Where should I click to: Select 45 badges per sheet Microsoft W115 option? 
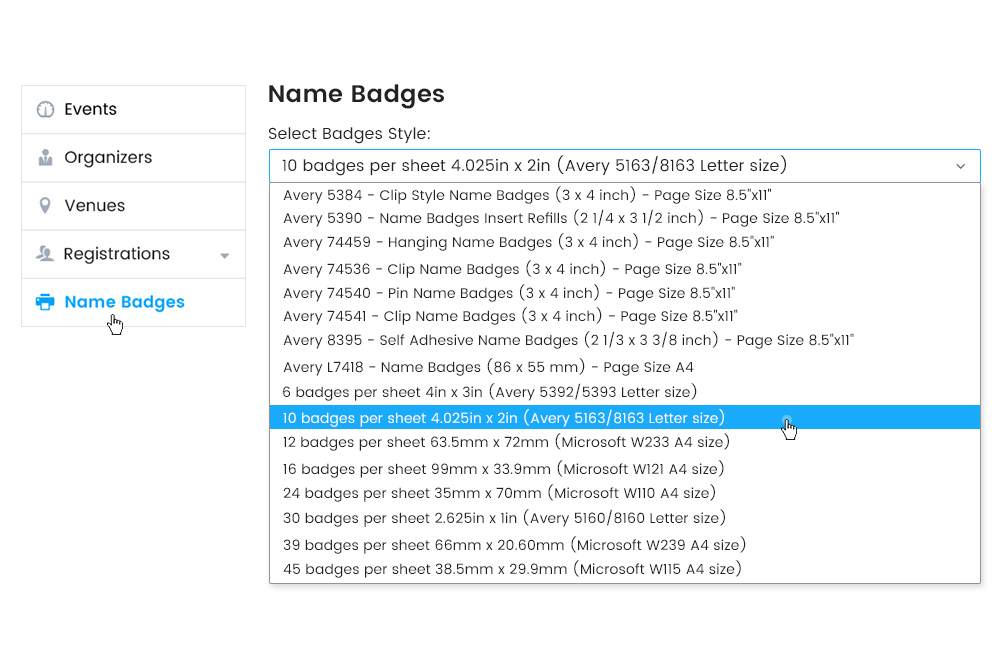510,569
